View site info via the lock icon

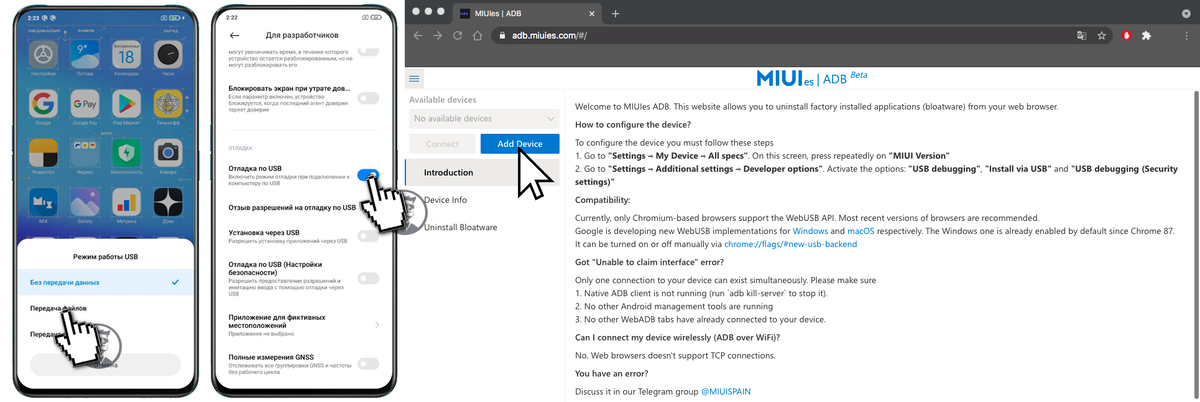coord(503,35)
